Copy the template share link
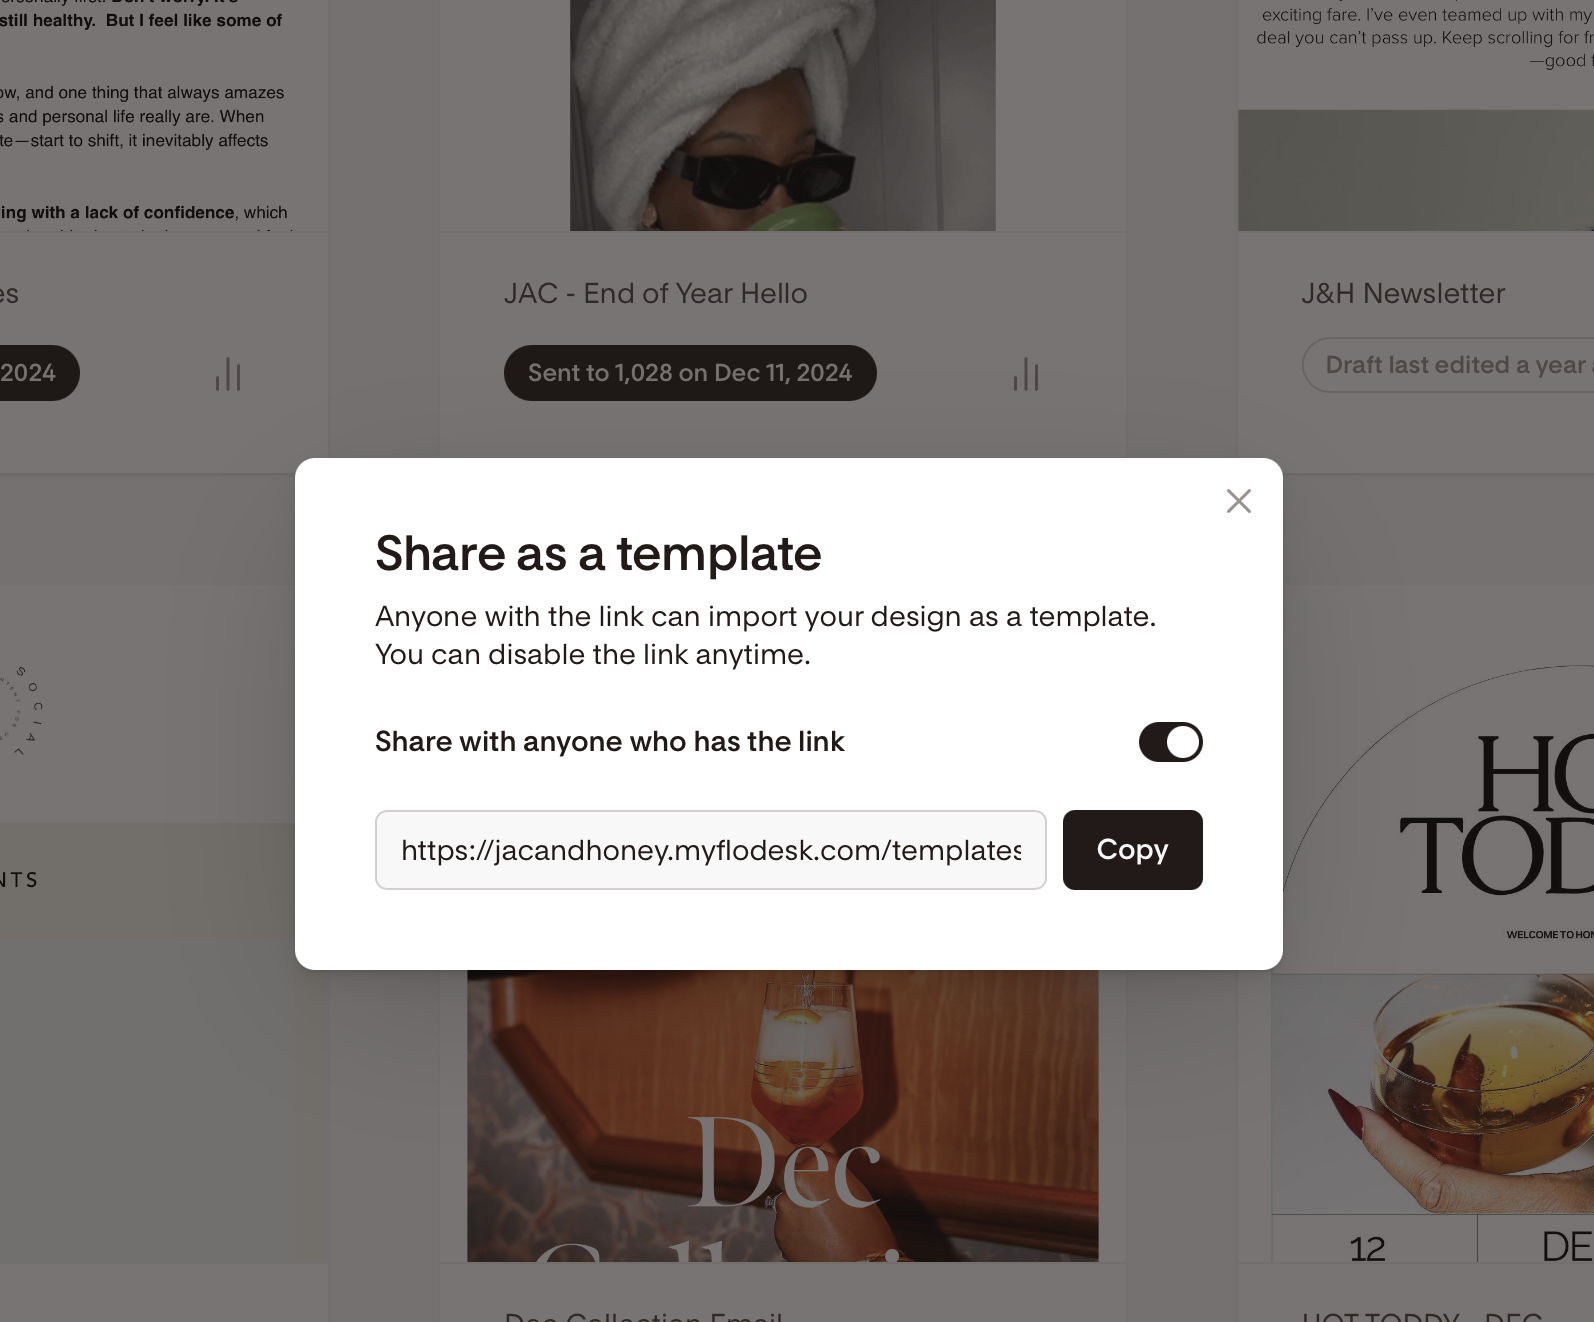 1132,850
